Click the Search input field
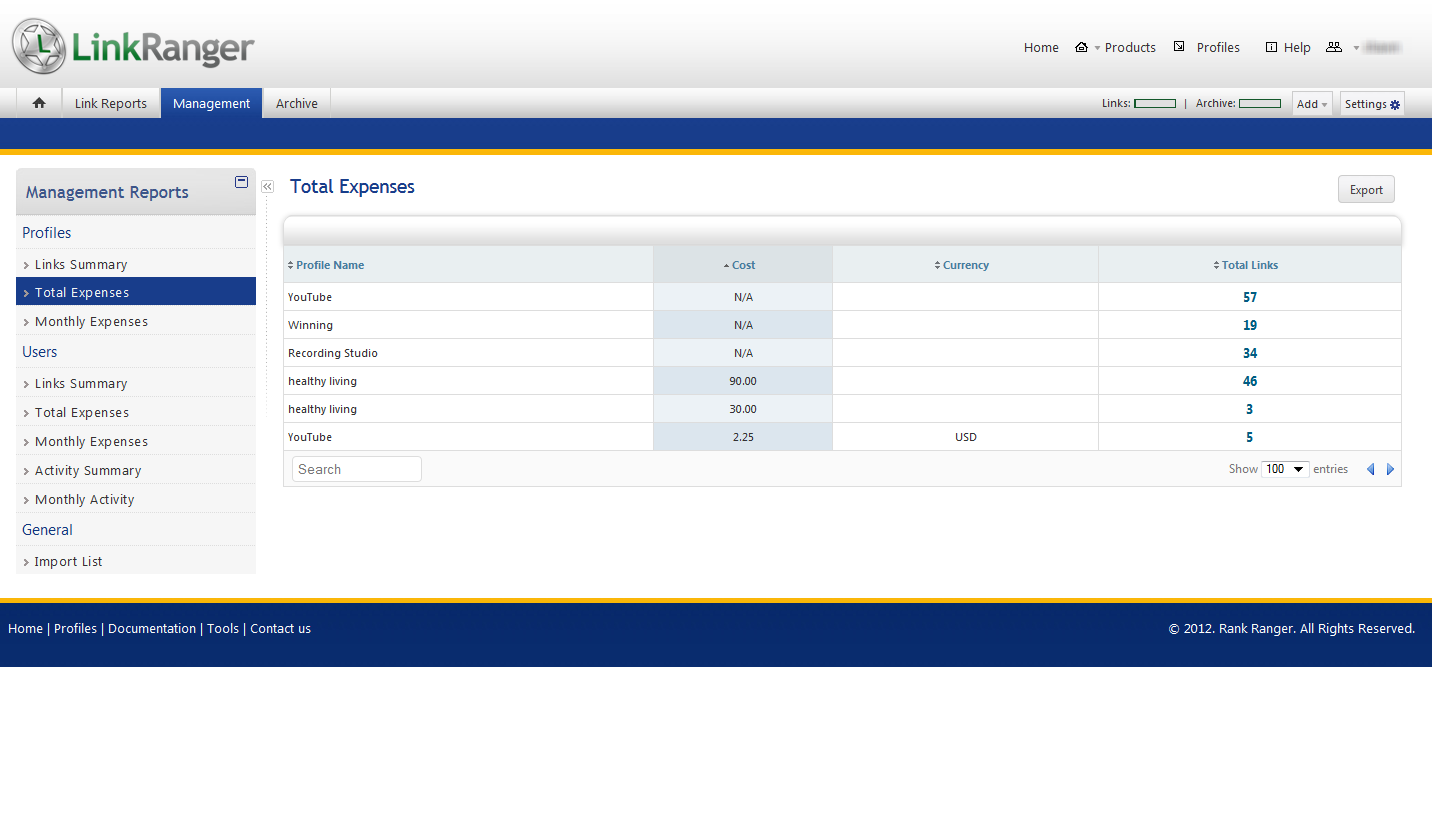1432x821 pixels. tap(357, 469)
